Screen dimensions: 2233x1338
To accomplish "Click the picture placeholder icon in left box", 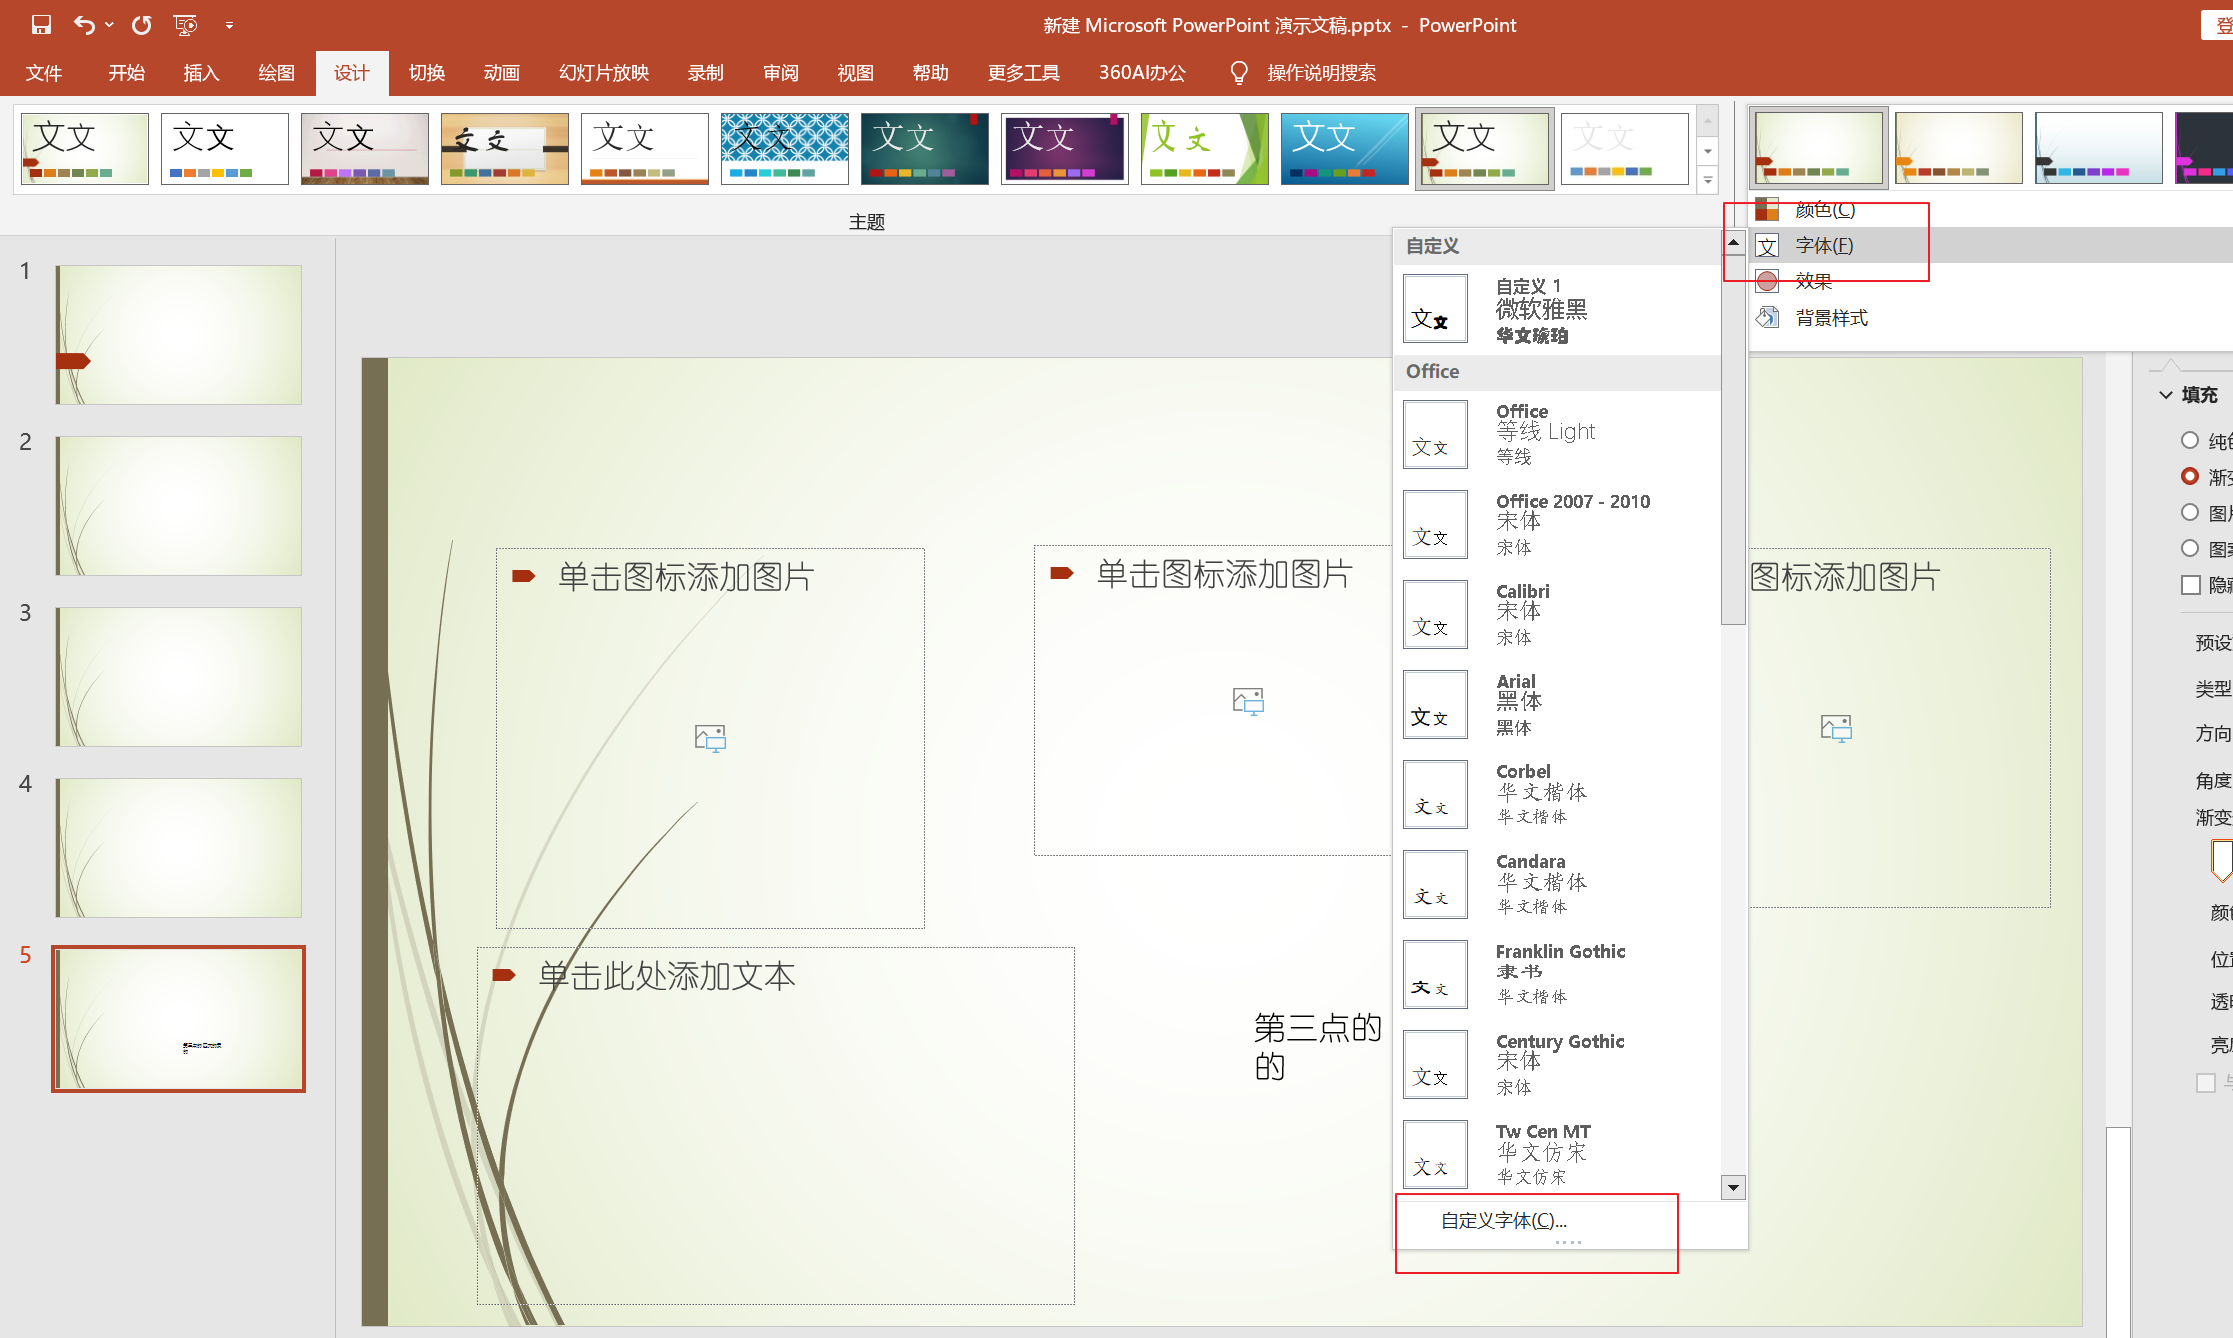I will point(710,739).
